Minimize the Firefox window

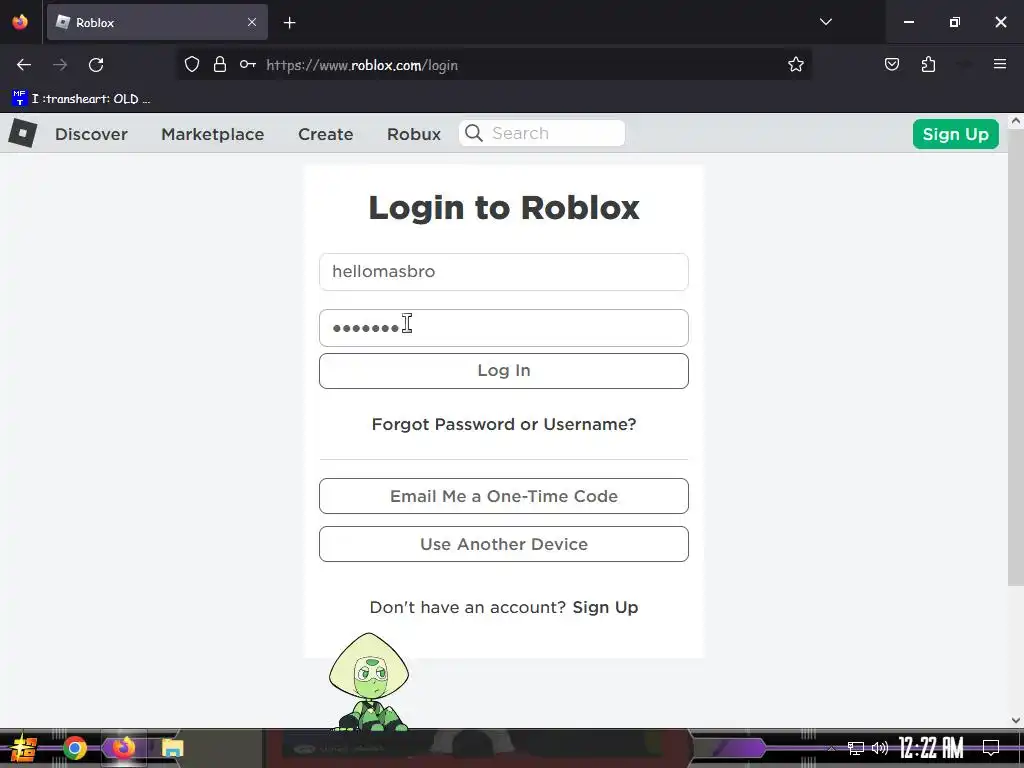[908, 22]
